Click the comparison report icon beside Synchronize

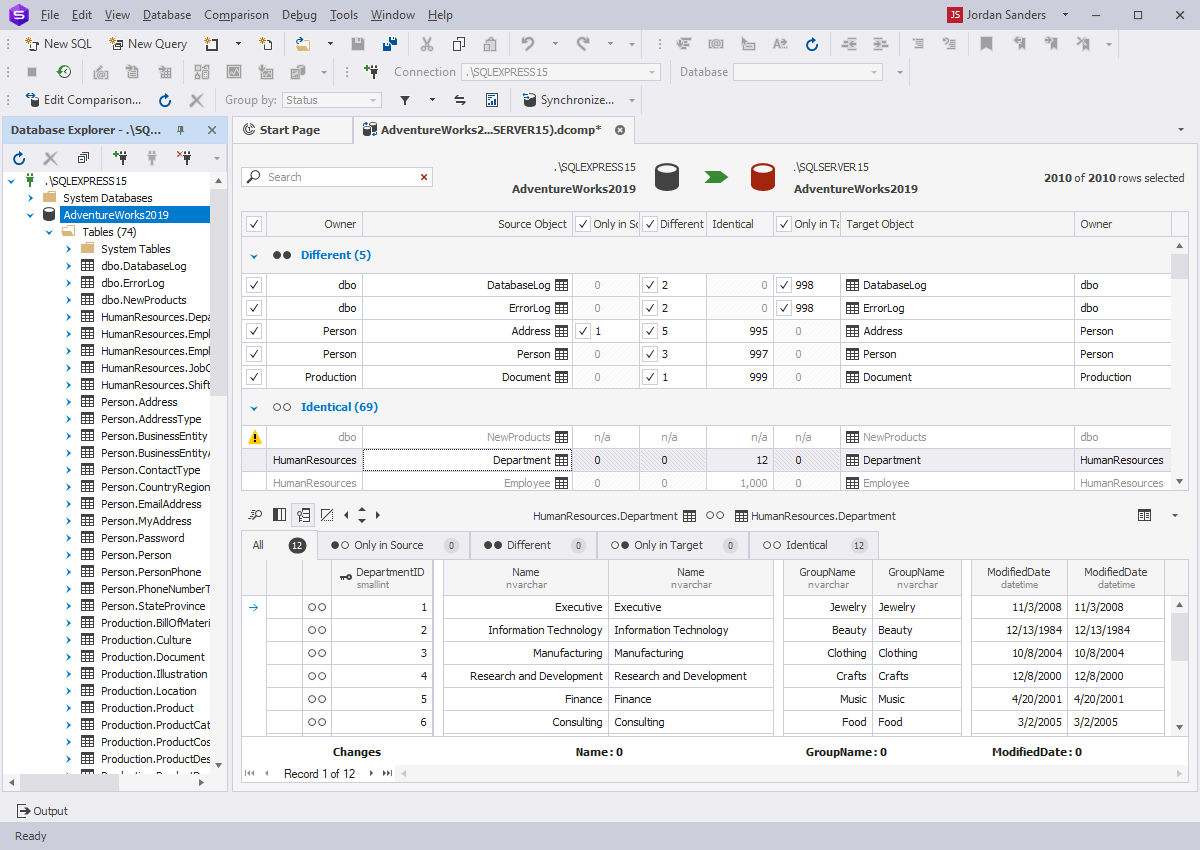pos(492,100)
